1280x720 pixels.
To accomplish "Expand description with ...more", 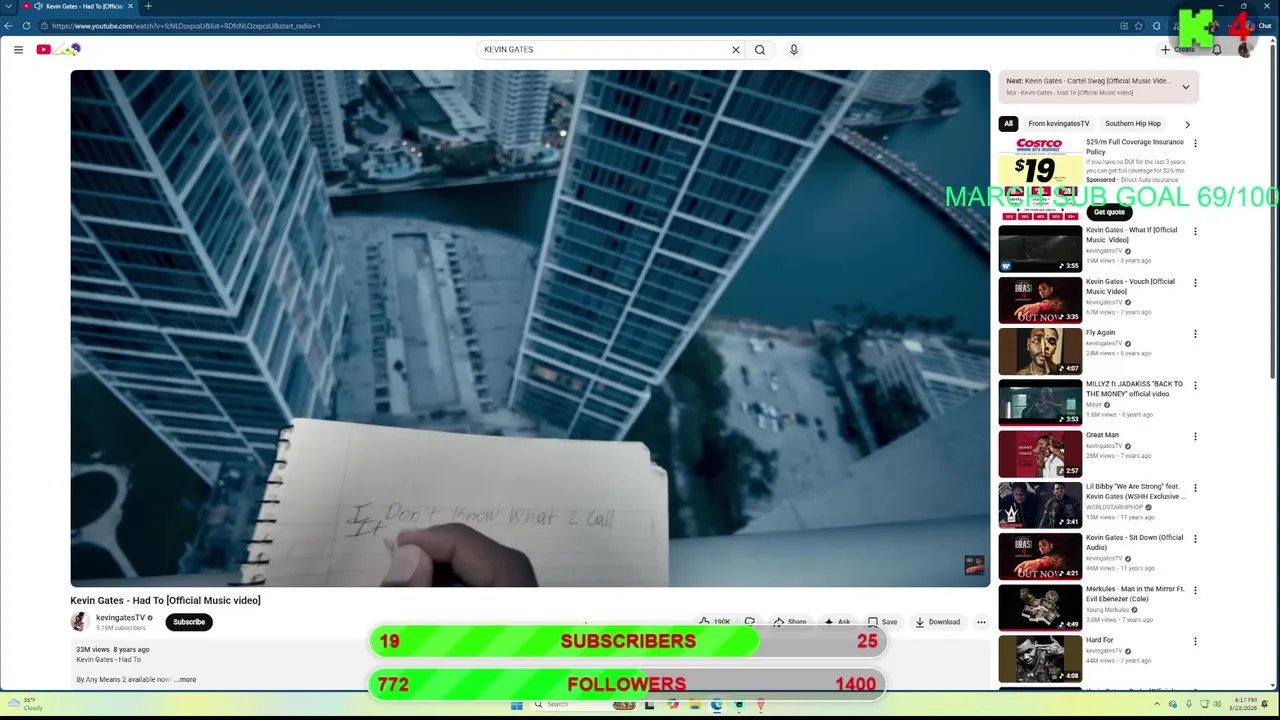I will (185, 680).
